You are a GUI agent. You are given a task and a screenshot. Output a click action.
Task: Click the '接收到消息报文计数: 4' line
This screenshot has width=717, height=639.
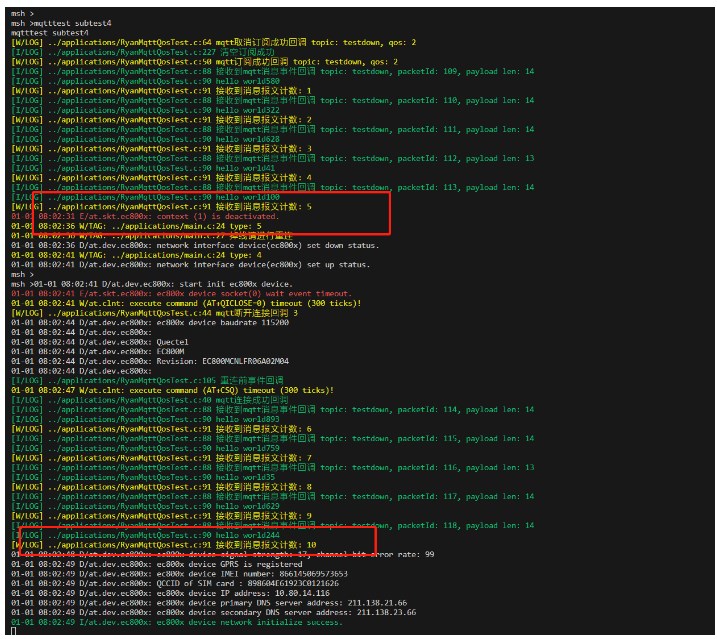pos(161,177)
